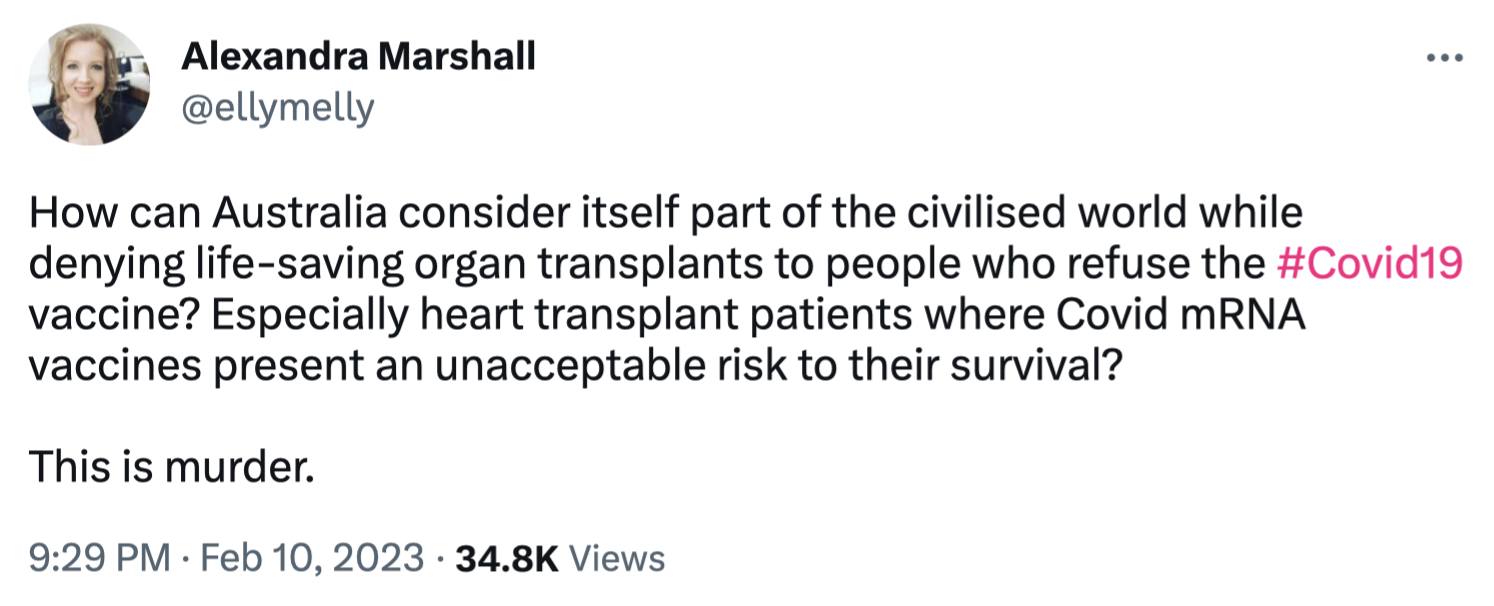Click the Views label

616,557
